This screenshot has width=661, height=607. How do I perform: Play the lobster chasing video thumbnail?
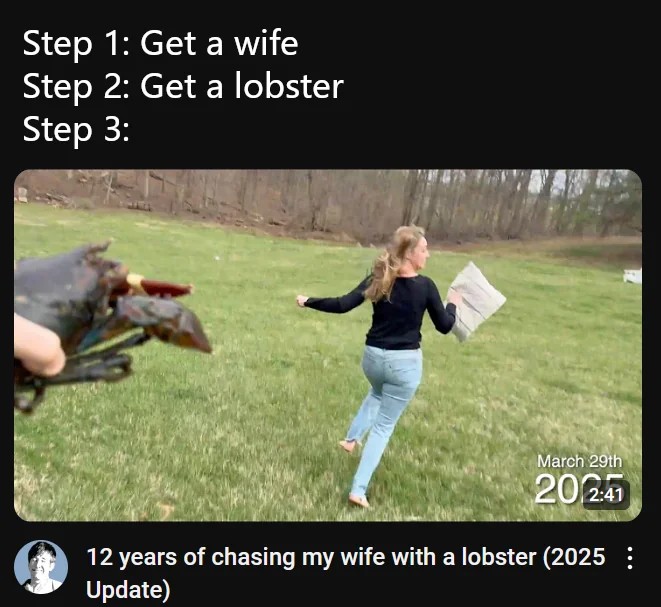328,345
